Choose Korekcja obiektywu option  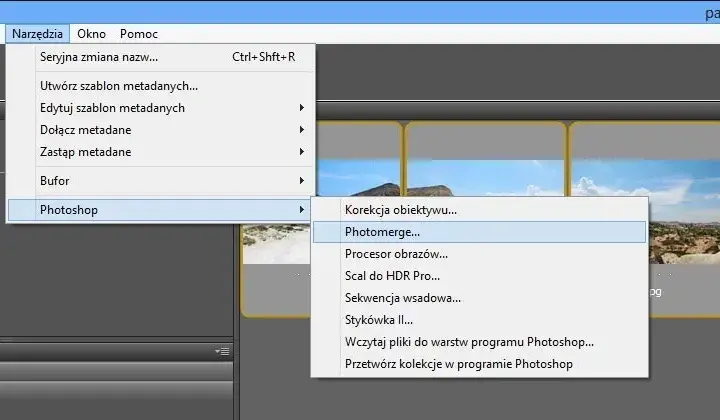(x=479, y=210)
